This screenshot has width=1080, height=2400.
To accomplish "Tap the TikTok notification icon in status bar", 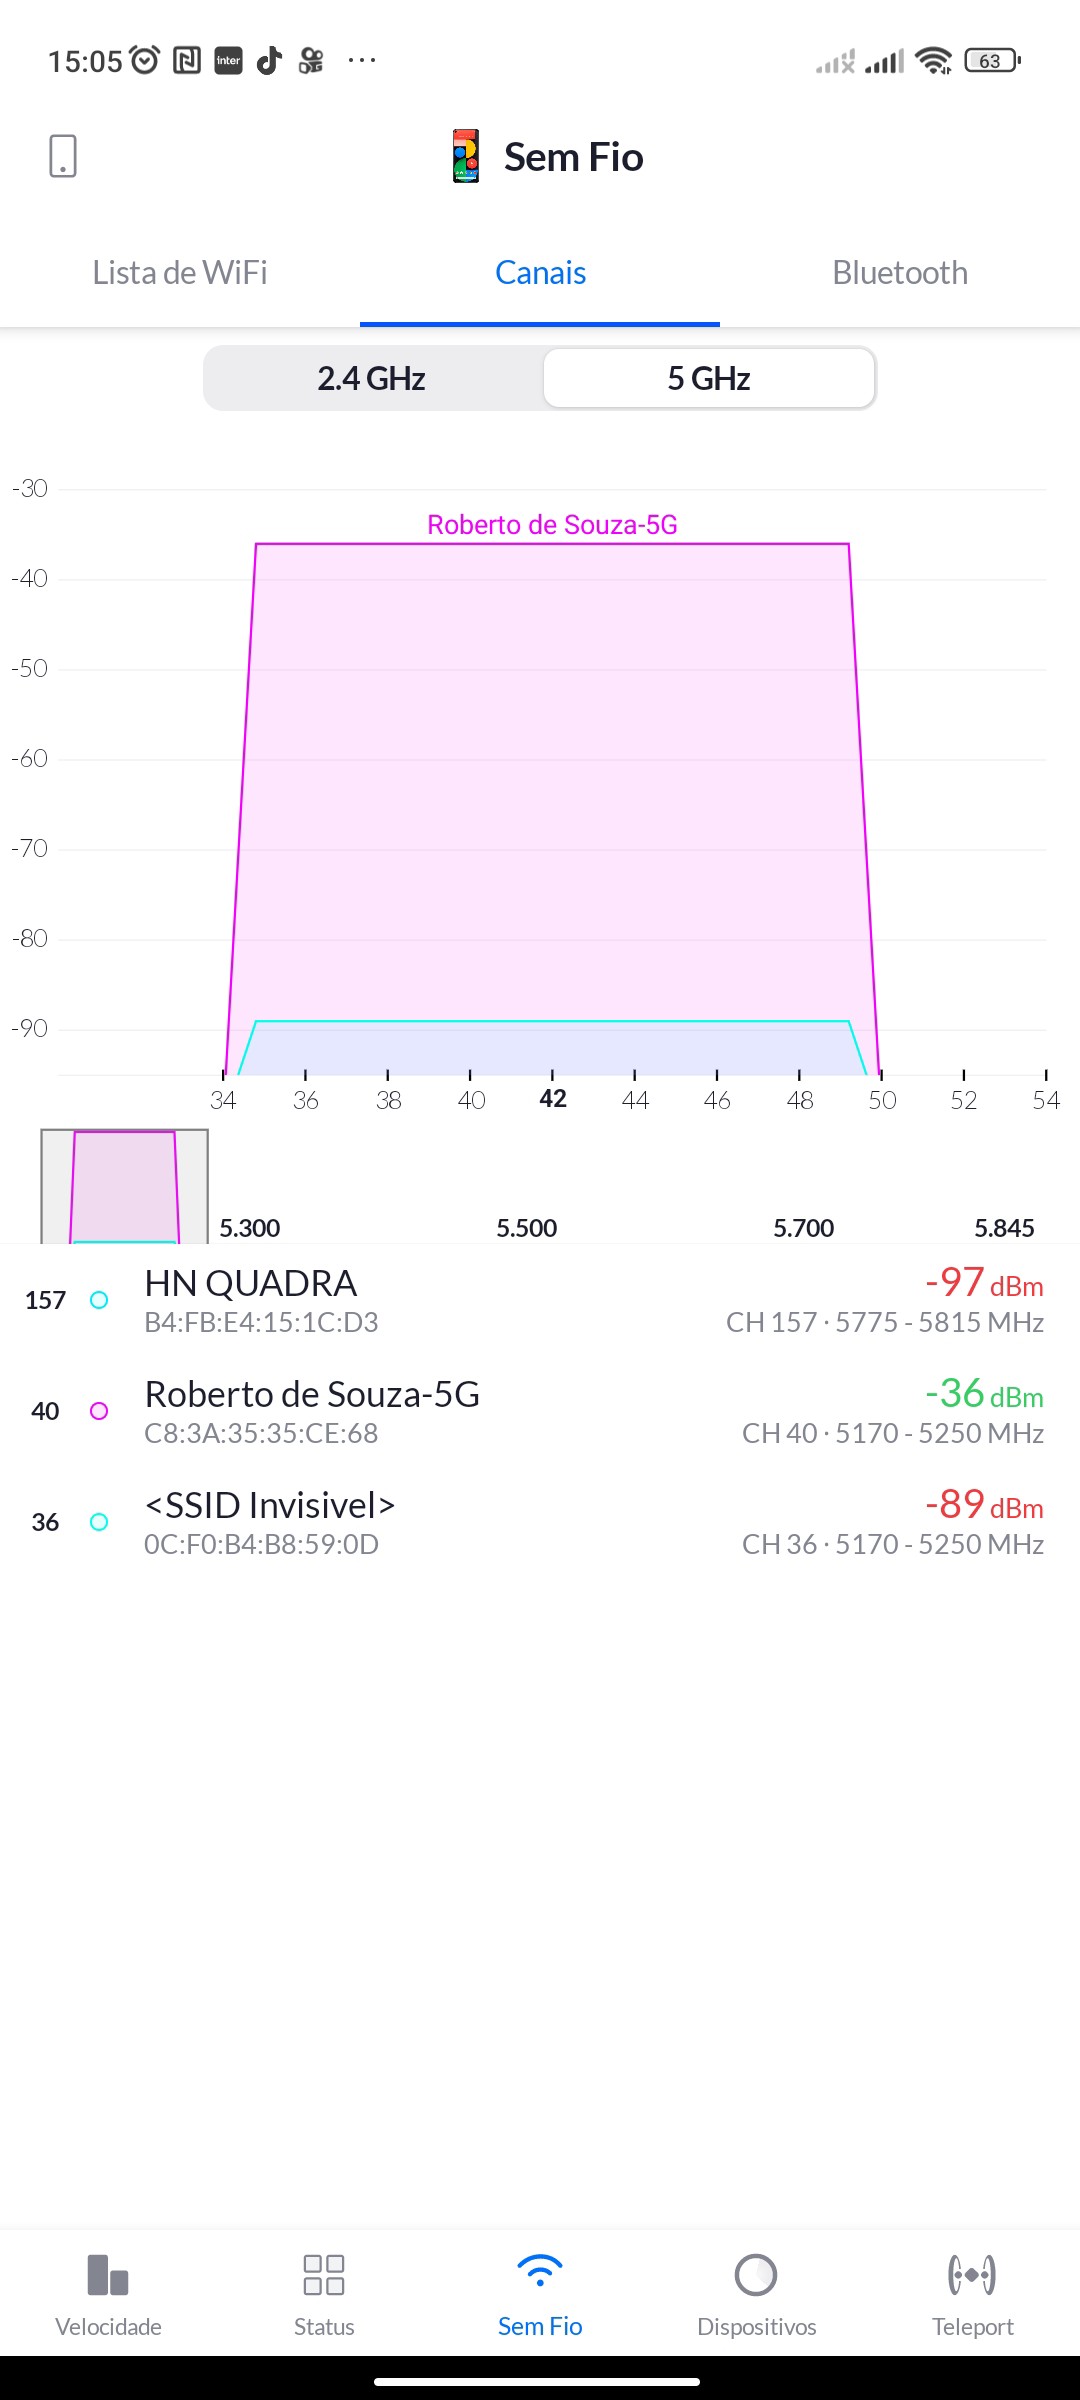I will pos(269,61).
